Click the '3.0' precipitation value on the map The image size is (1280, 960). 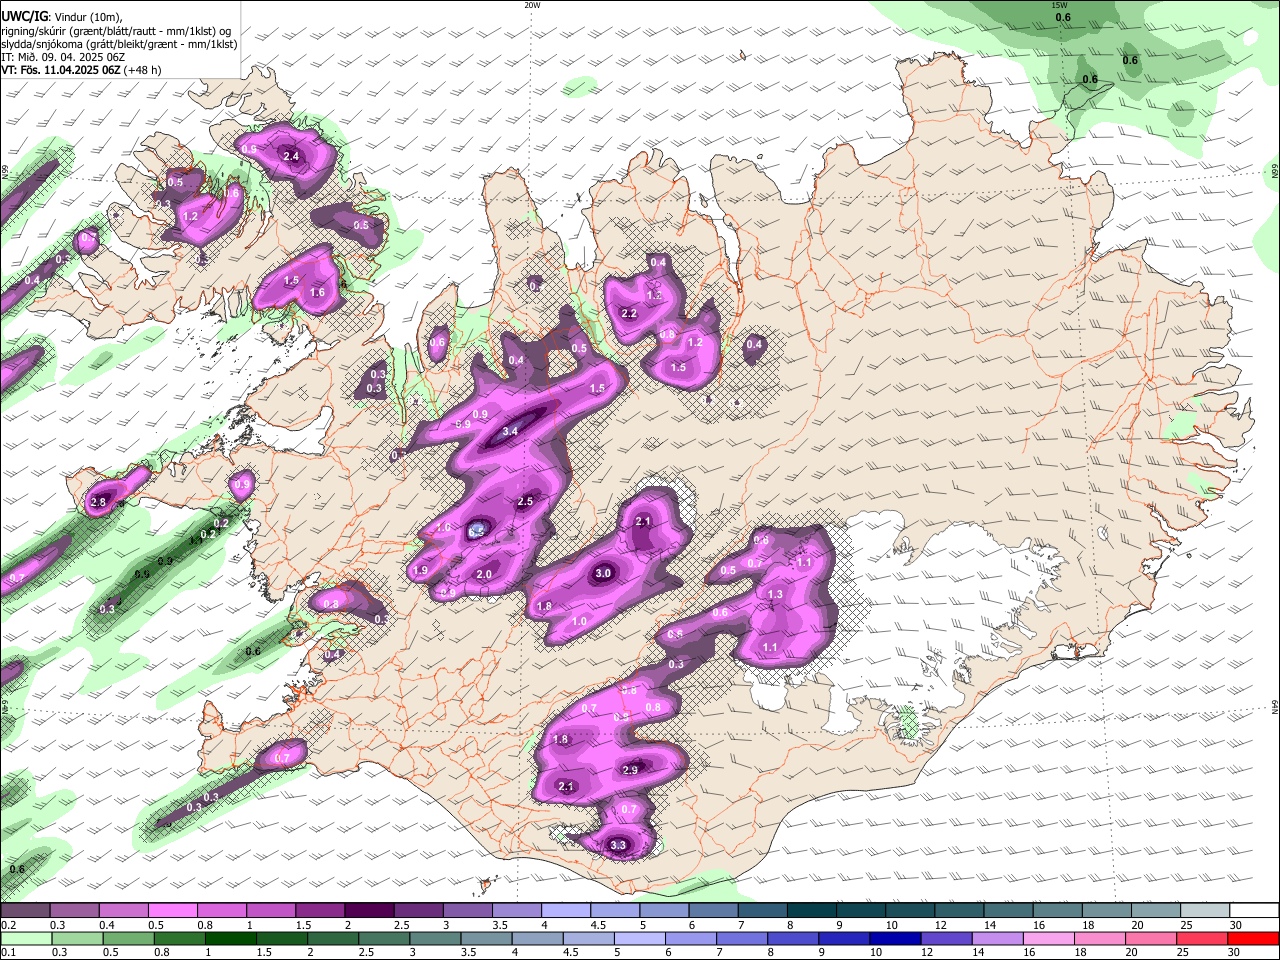click(x=603, y=574)
